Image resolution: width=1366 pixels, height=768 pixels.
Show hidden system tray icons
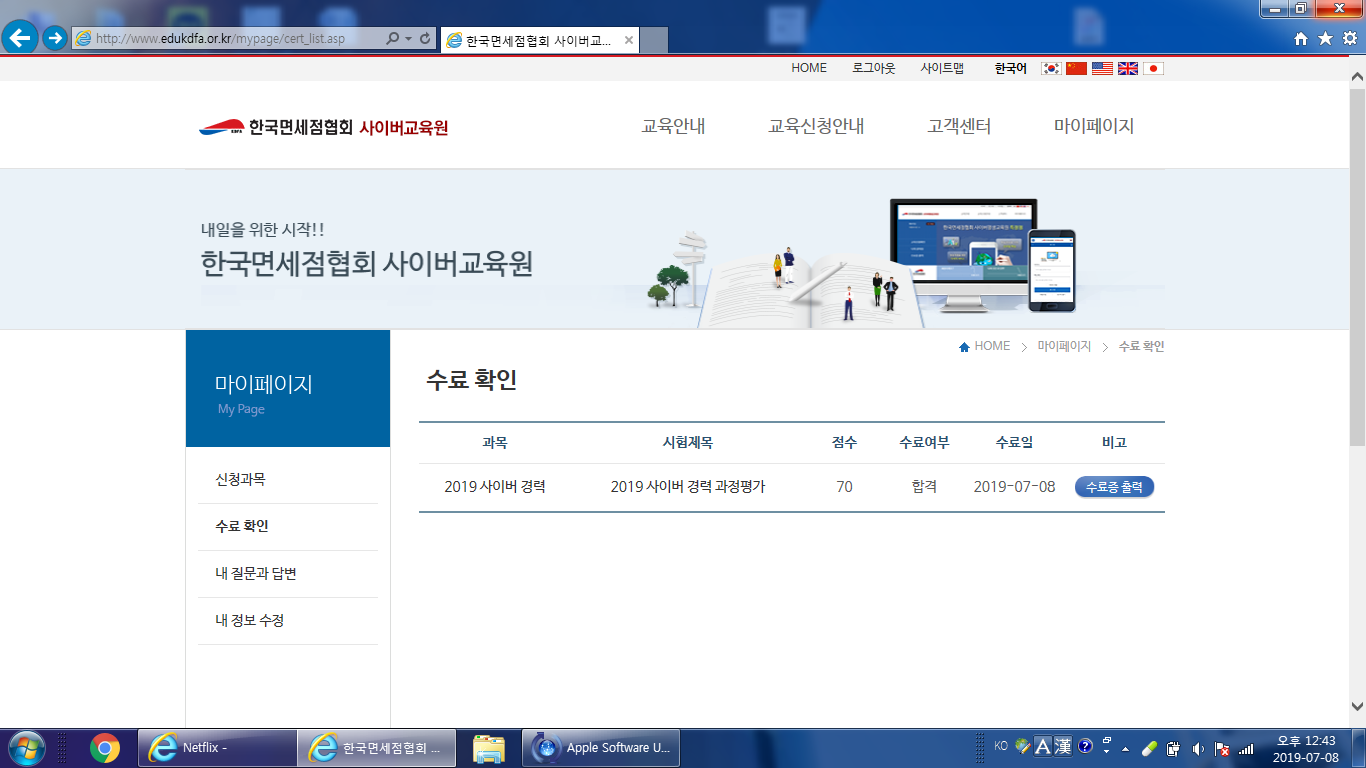[x=1126, y=748]
